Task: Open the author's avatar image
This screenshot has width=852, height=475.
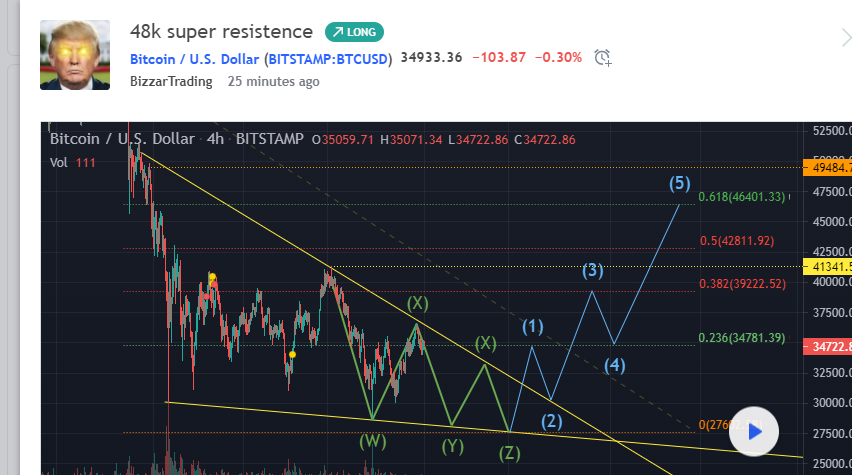Action: pyautogui.click(x=75, y=55)
